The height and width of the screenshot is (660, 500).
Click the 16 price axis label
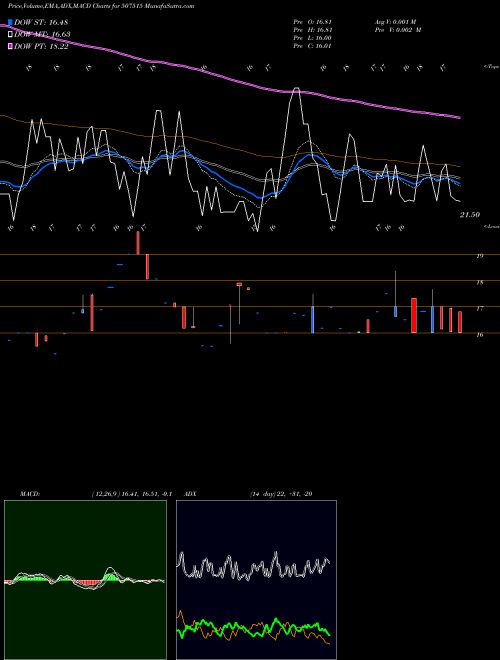coord(480,335)
